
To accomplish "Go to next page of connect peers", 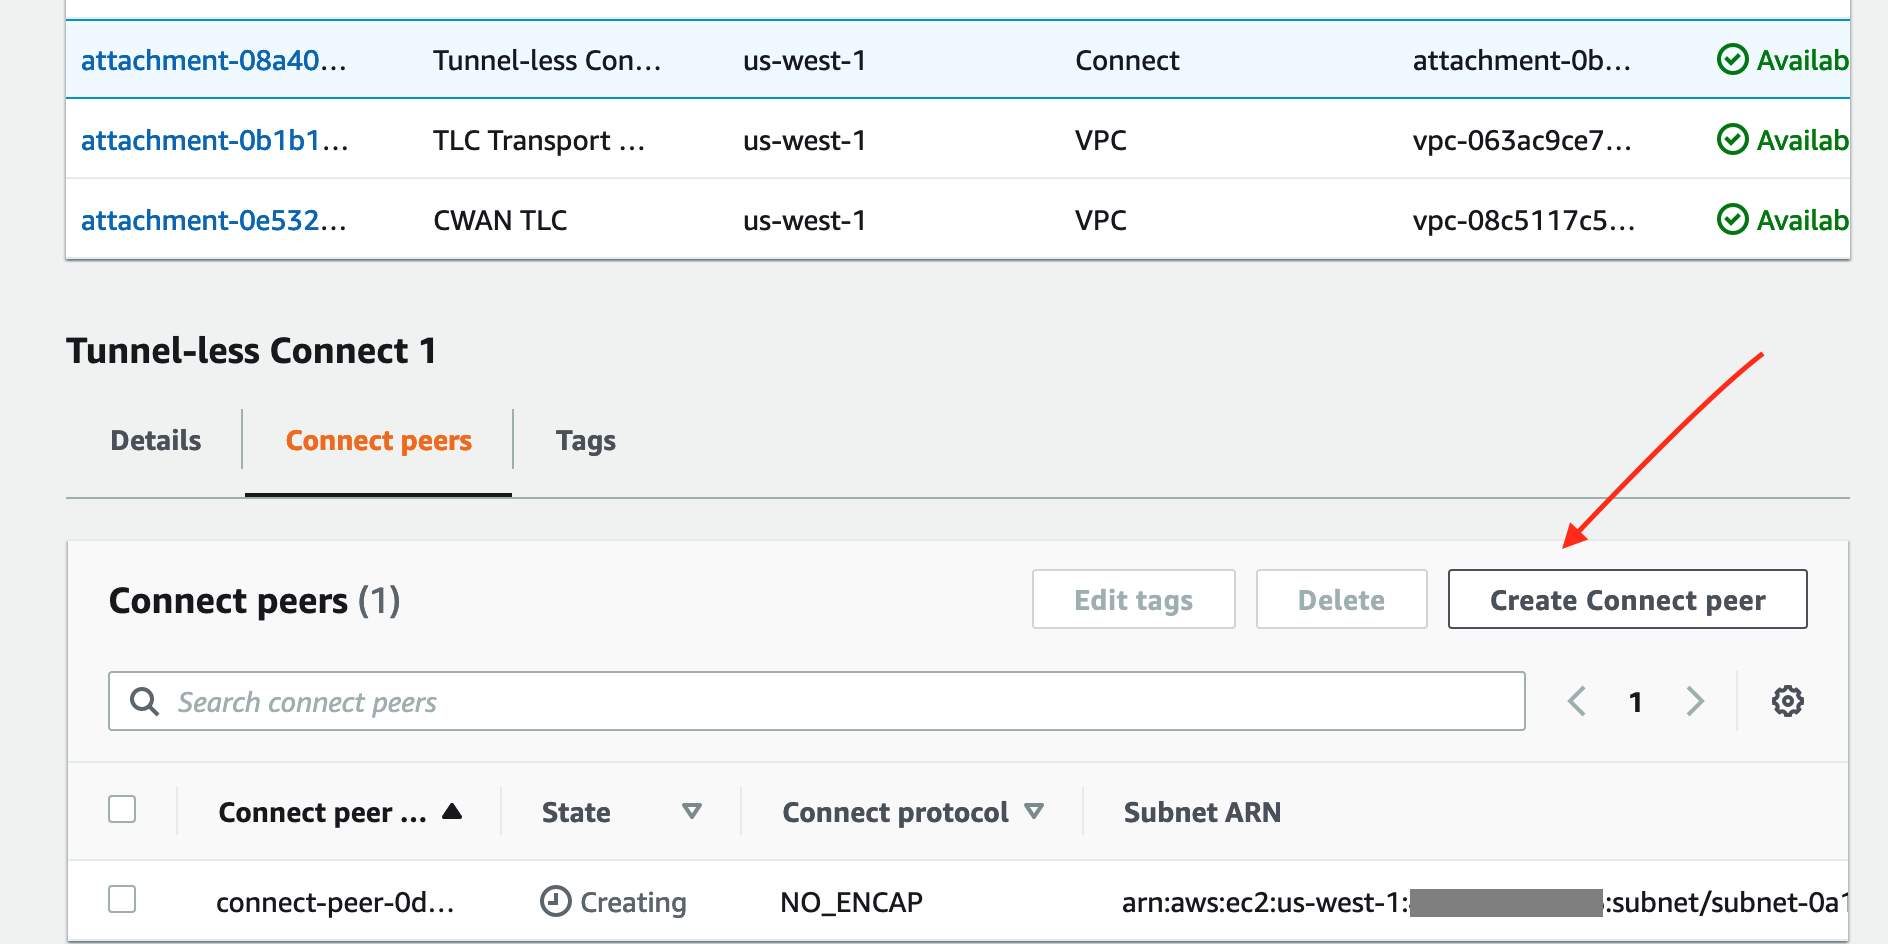I will click(1694, 701).
